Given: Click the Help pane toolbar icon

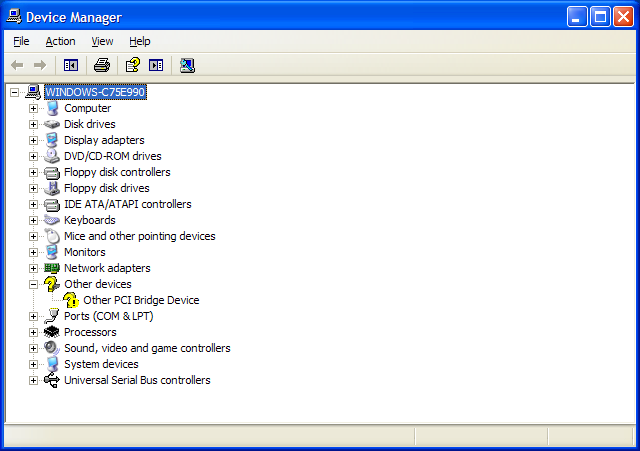Looking at the screenshot, I should click(x=156, y=65).
